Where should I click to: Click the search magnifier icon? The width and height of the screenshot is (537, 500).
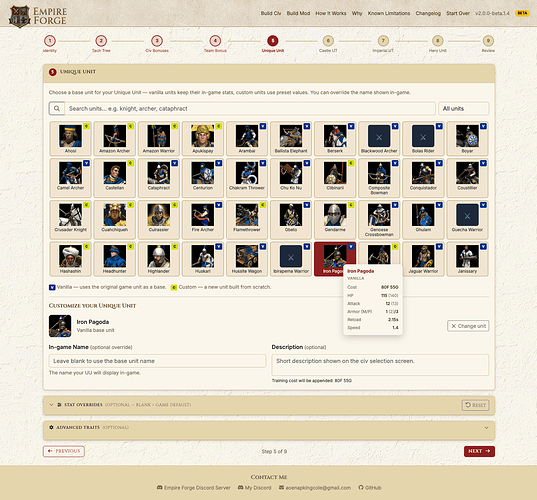click(57, 108)
